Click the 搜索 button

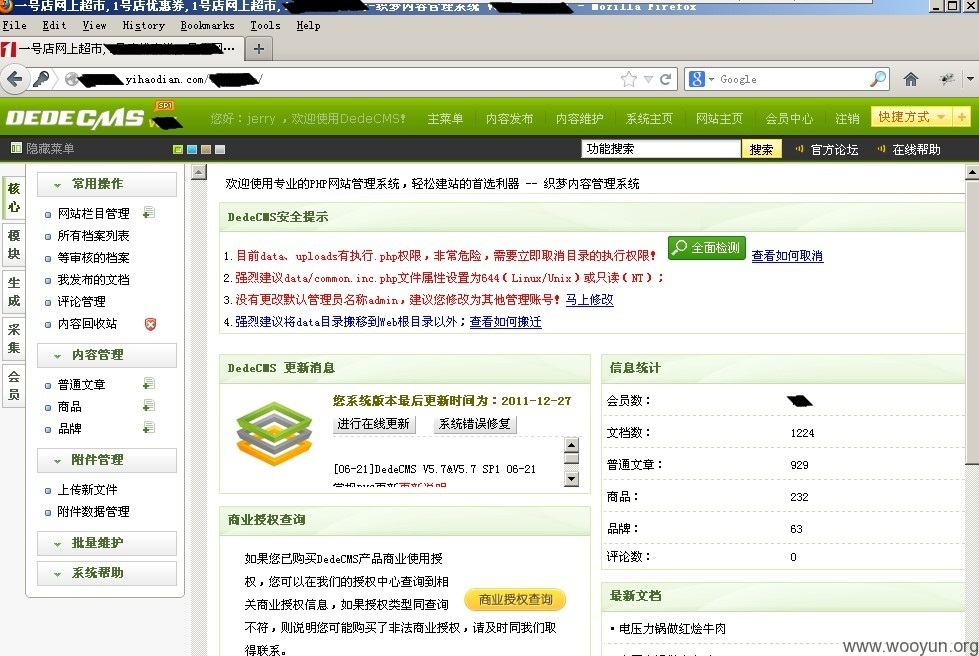coord(761,149)
